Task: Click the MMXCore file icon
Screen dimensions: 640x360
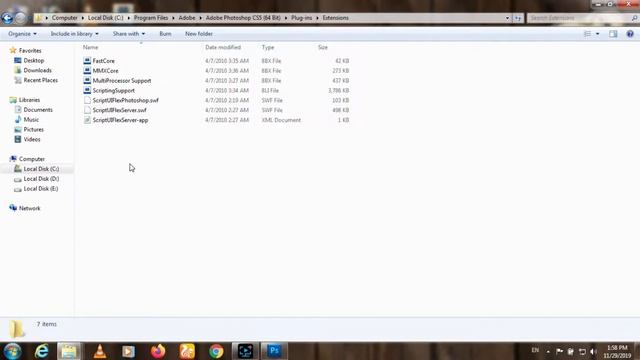Action: click(87, 70)
